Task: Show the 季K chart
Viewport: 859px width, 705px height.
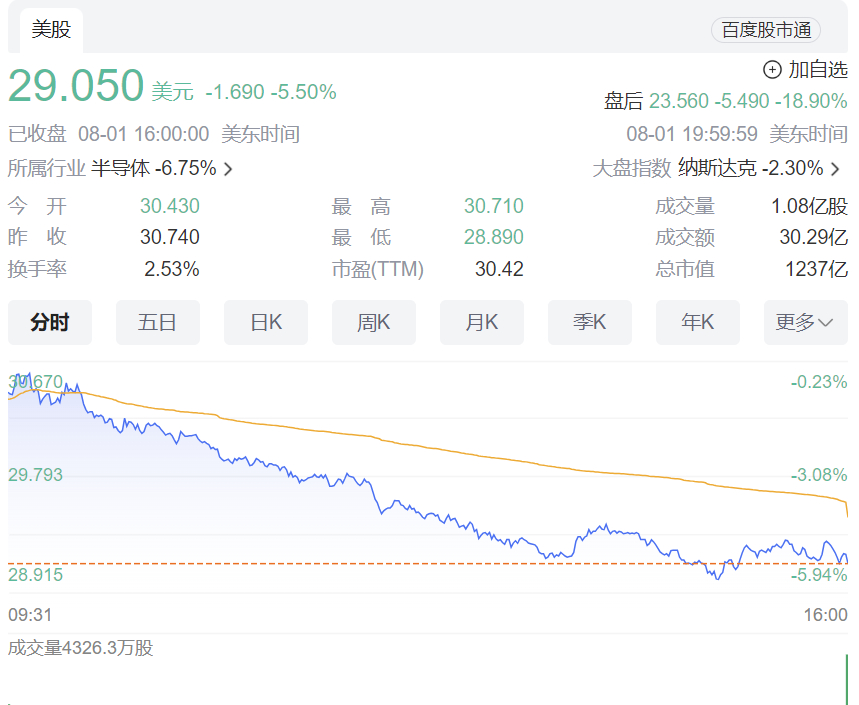Action: click(589, 322)
